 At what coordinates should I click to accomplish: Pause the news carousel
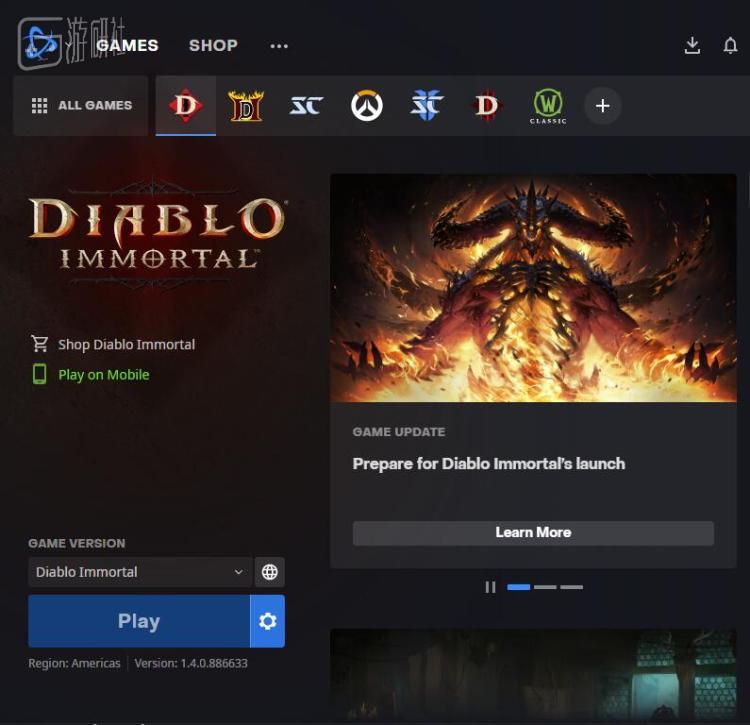click(x=490, y=587)
